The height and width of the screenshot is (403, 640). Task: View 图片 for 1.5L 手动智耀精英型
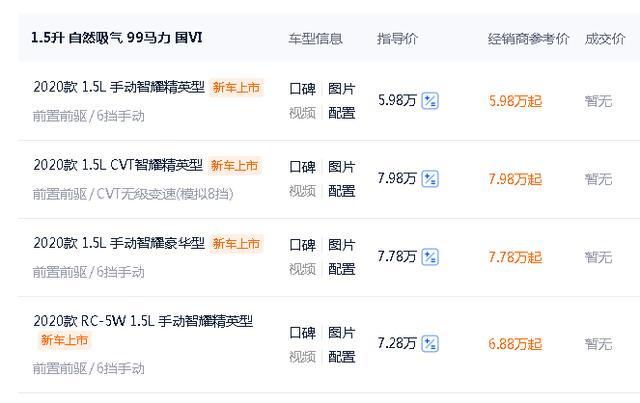[x=342, y=89]
